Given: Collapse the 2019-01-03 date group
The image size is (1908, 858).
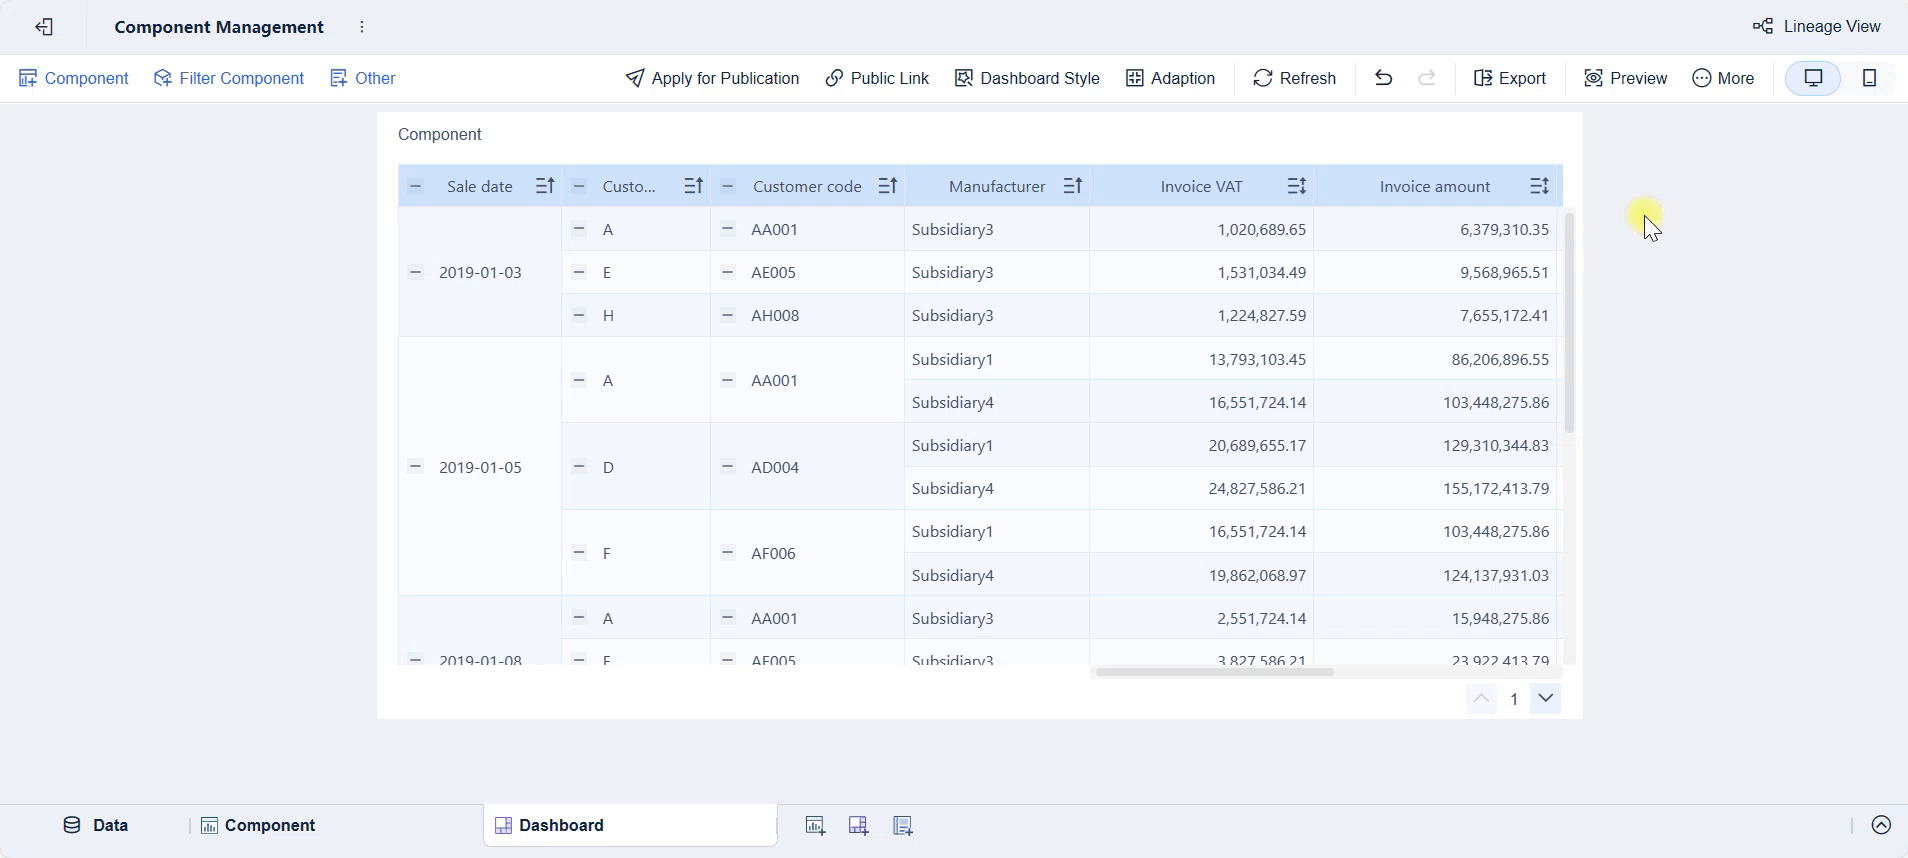Looking at the screenshot, I should tap(416, 272).
